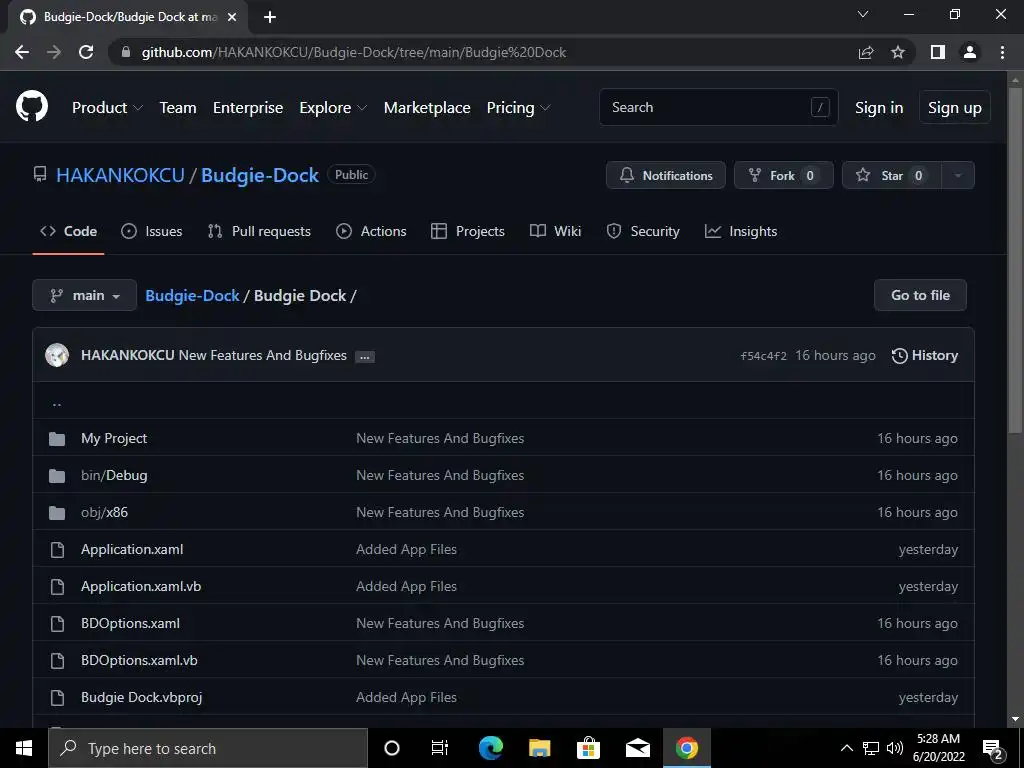Open the Application.xaml.vb file

(141, 586)
